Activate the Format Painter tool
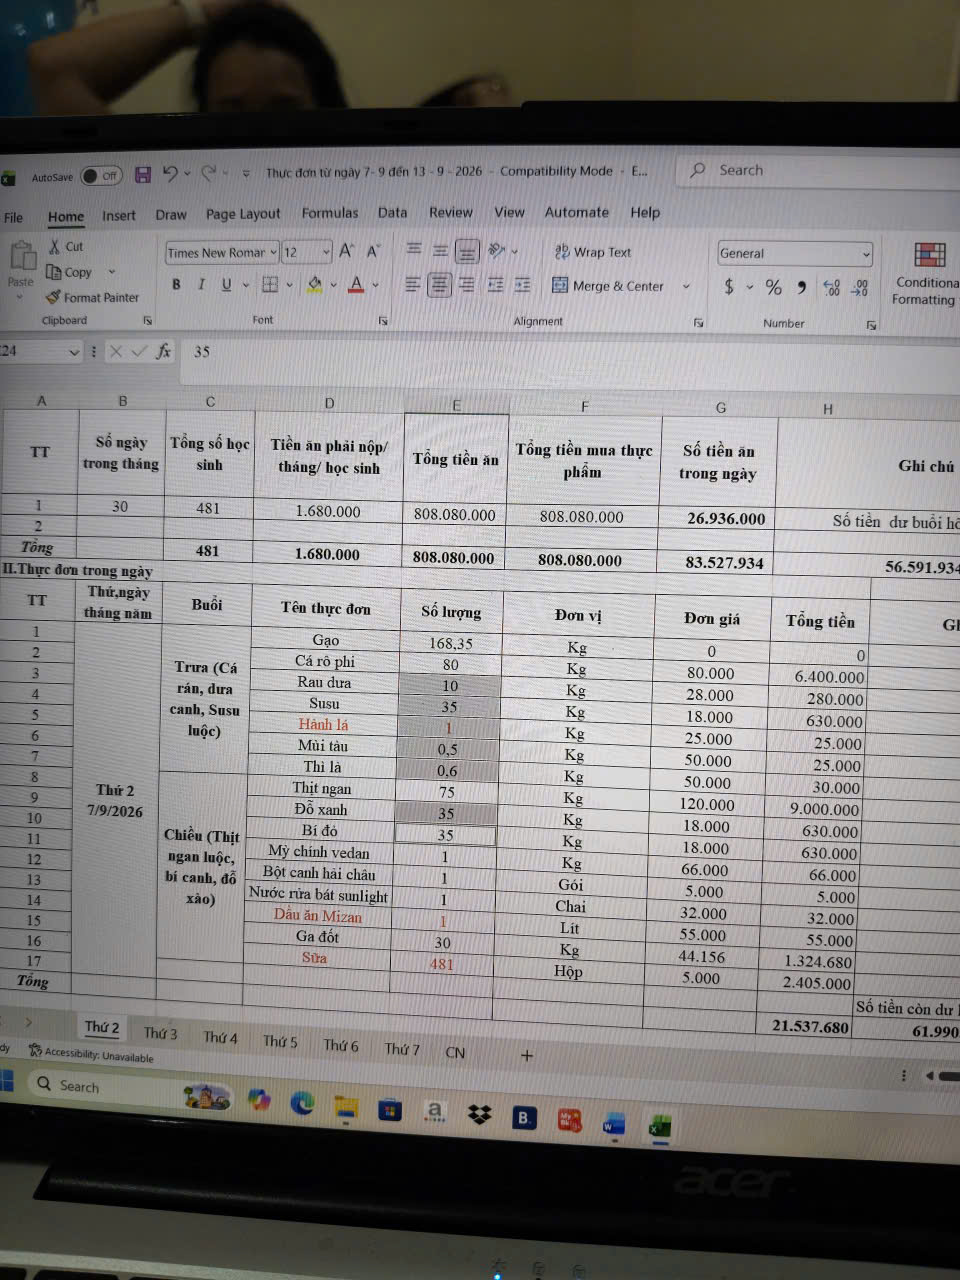 [x=92, y=297]
